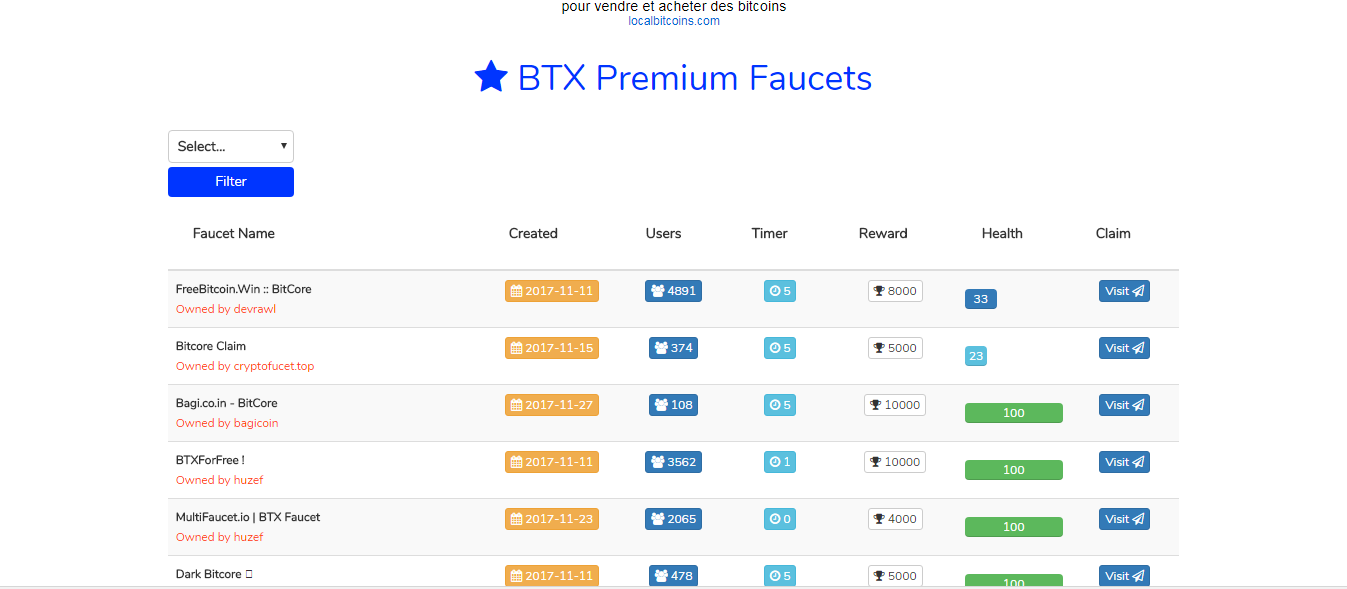The image size is (1347, 589).
Task: Click the BTXForFree ! faucet name
Action: coord(210,460)
